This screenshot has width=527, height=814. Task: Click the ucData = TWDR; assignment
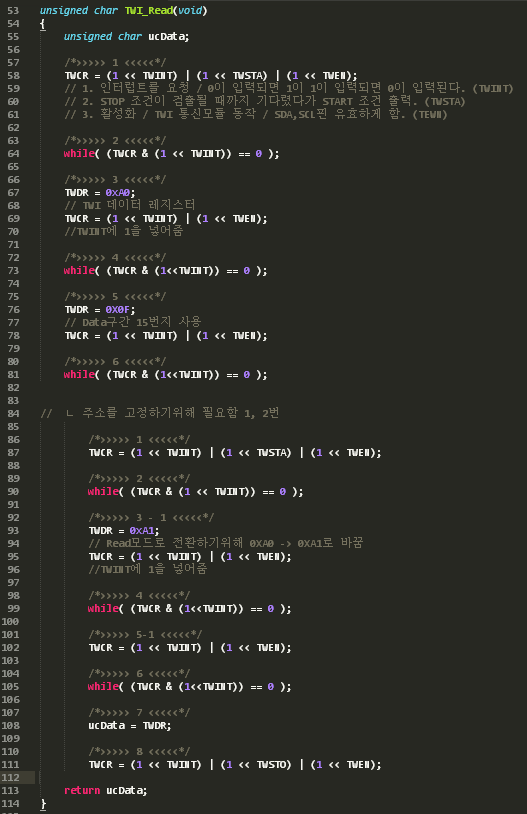click(129, 726)
